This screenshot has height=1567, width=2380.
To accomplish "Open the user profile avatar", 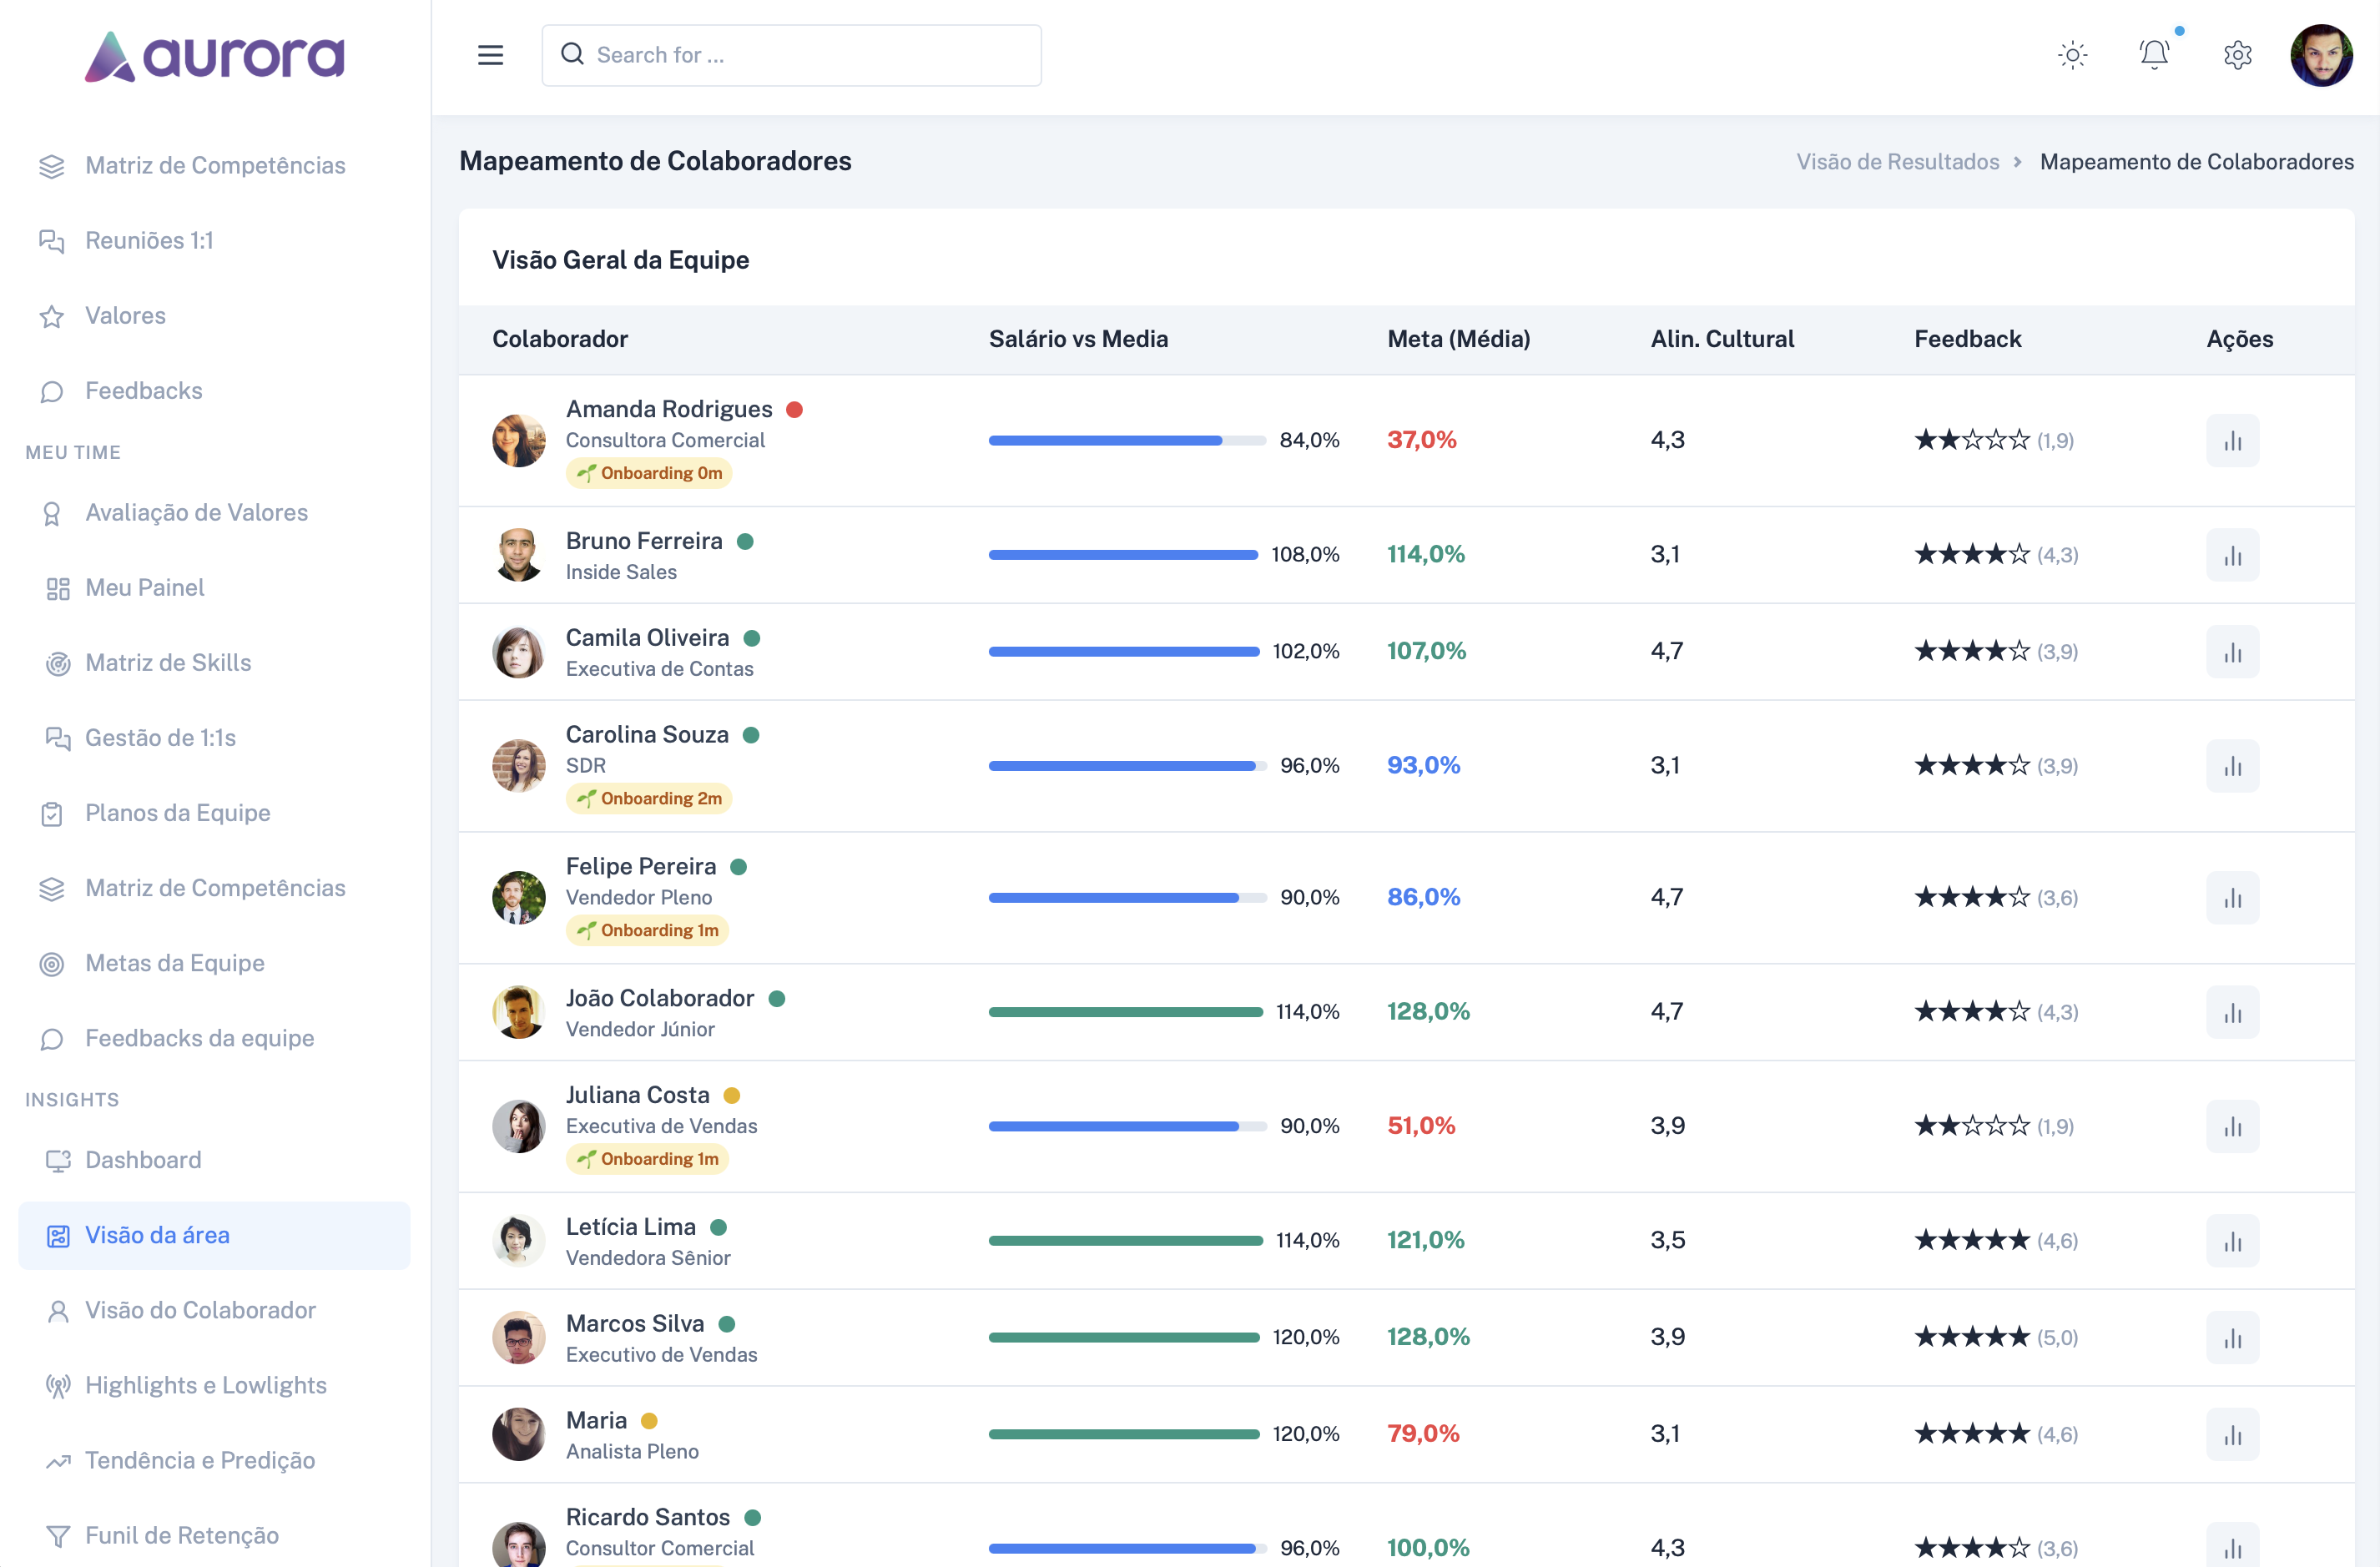I will pos(2322,55).
